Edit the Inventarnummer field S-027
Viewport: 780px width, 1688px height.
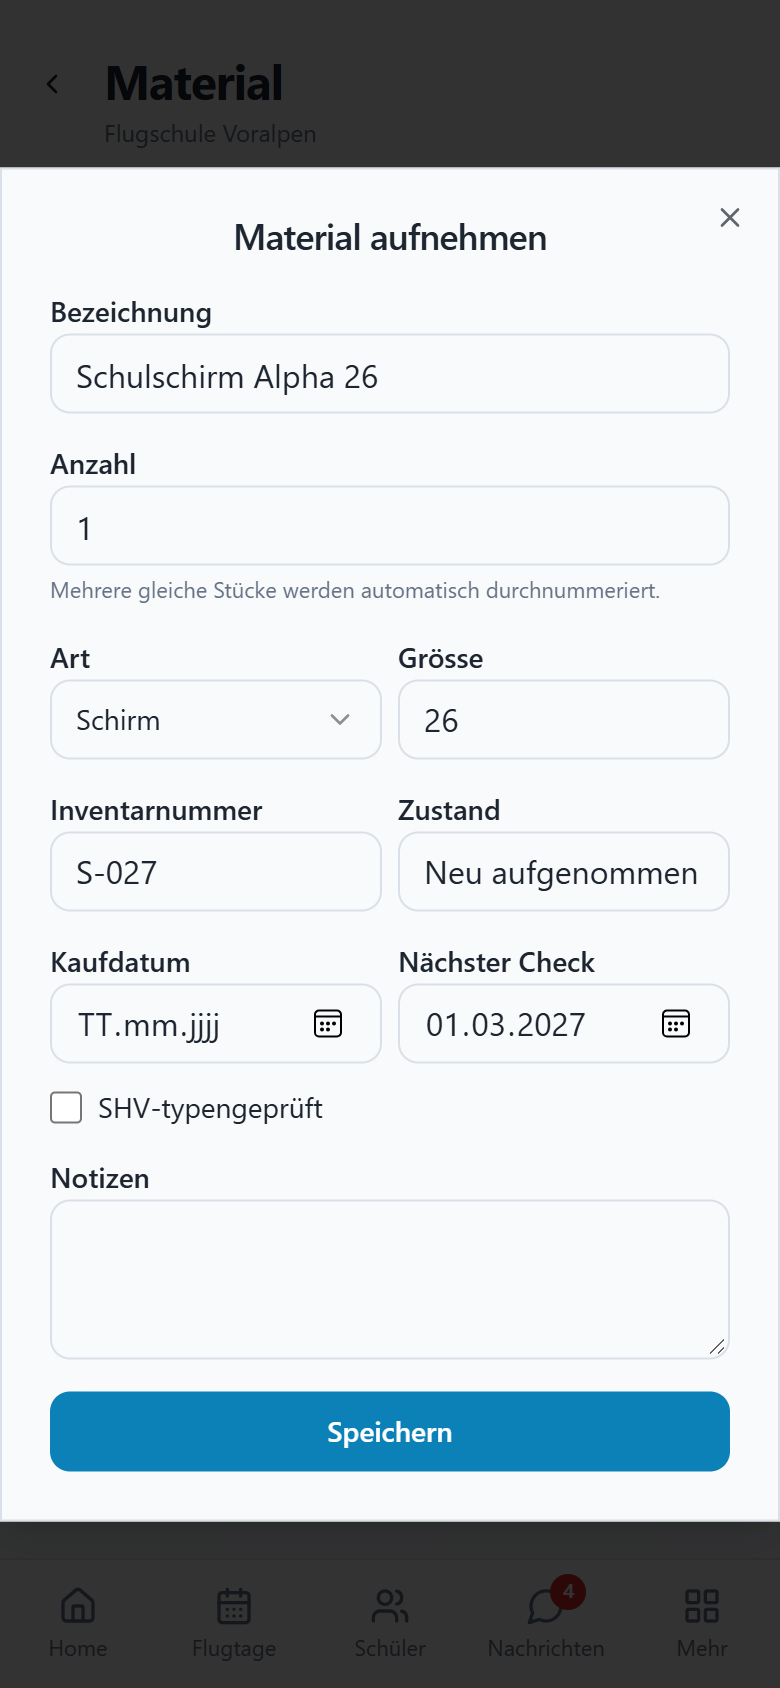[x=216, y=872]
